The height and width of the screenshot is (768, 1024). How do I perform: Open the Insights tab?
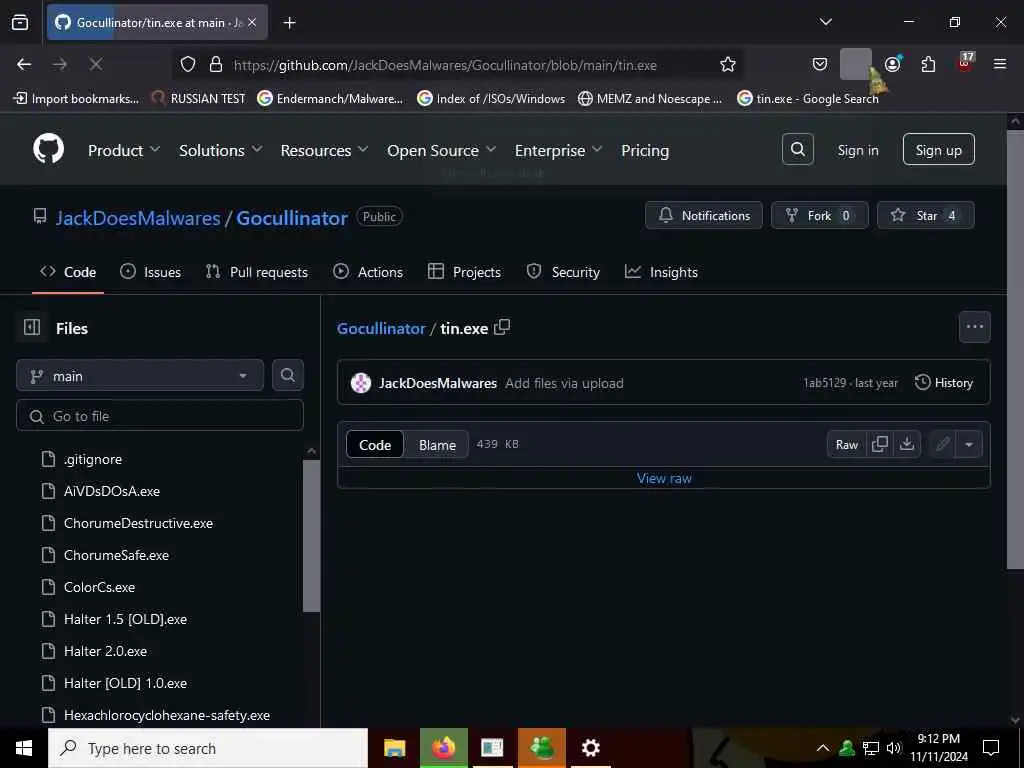661,272
